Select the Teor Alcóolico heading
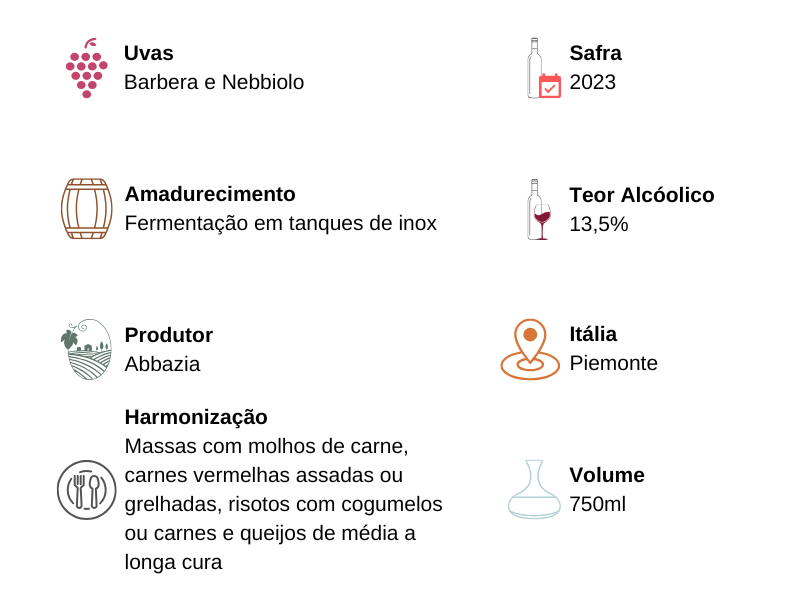Screen dimensions: 800x600 coord(642,195)
